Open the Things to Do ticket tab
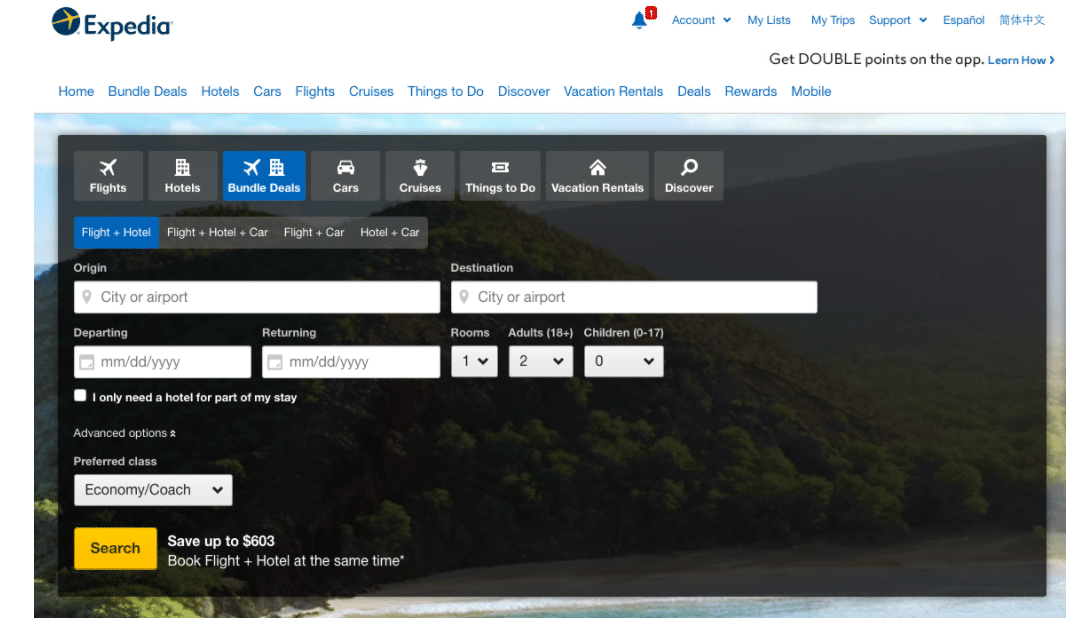The image size is (1076, 622). coord(500,176)
